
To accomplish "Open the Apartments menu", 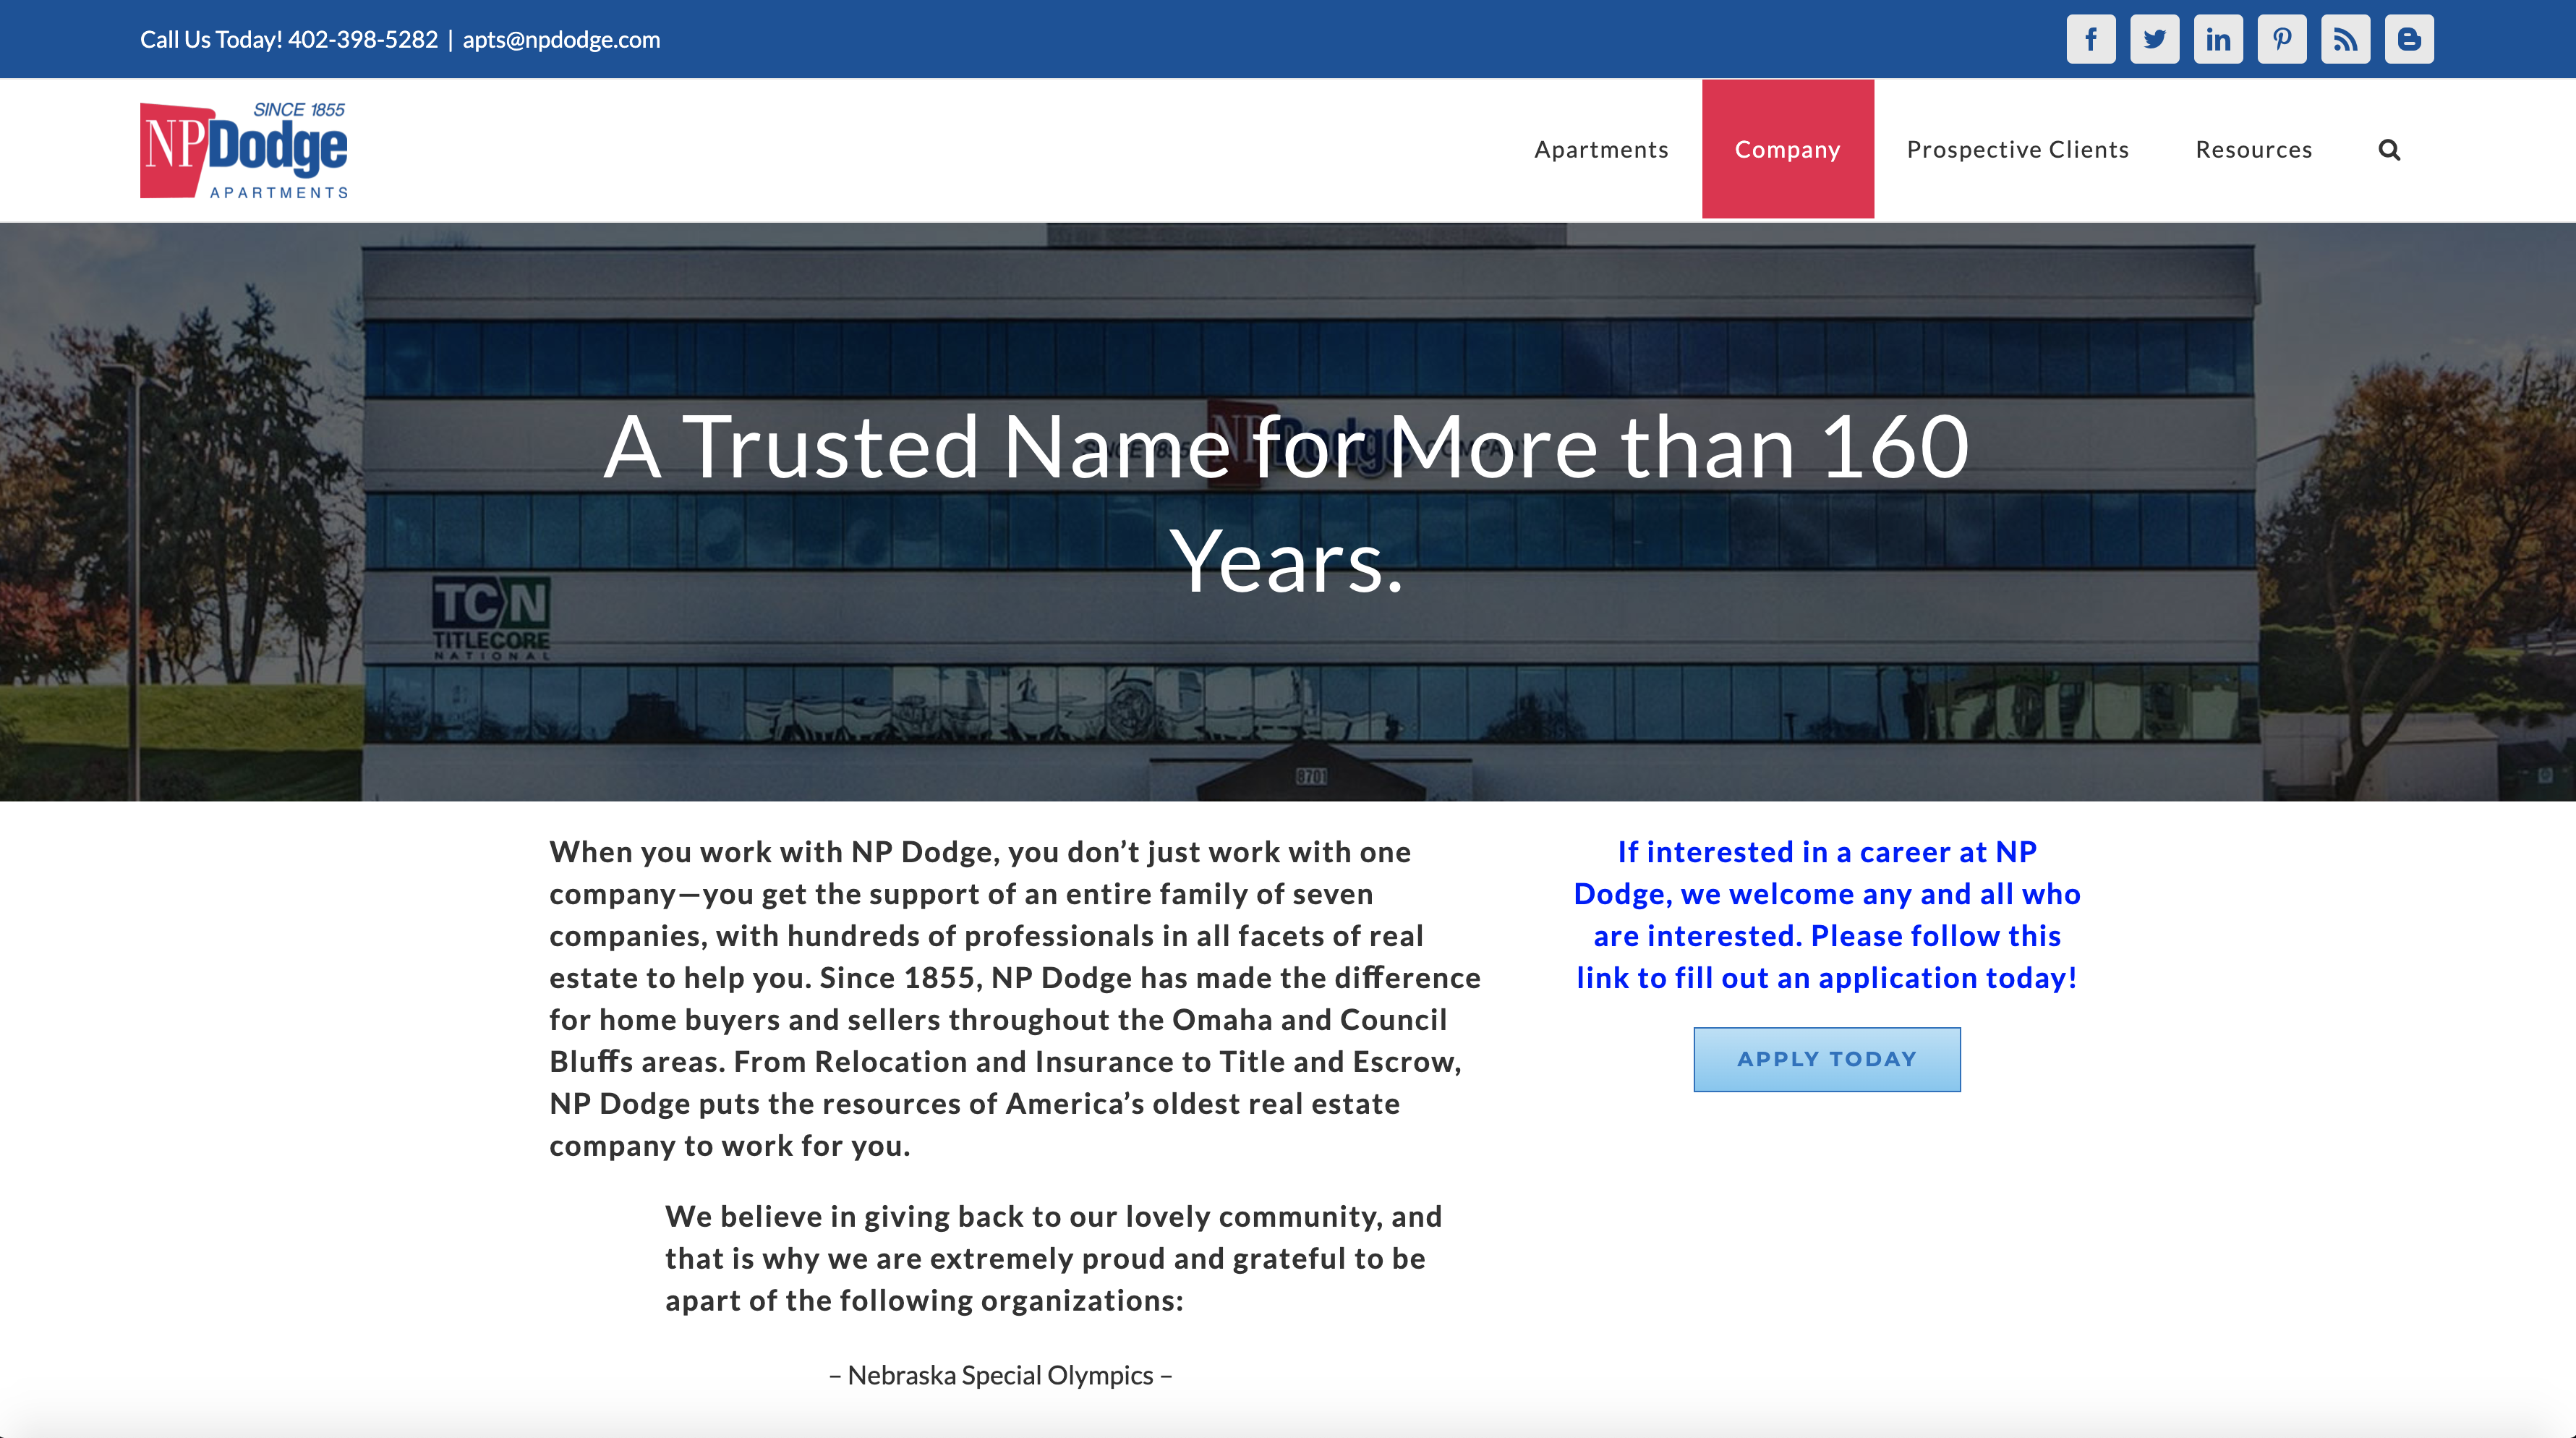I will pyautogui.click(x=1601, y=150).
